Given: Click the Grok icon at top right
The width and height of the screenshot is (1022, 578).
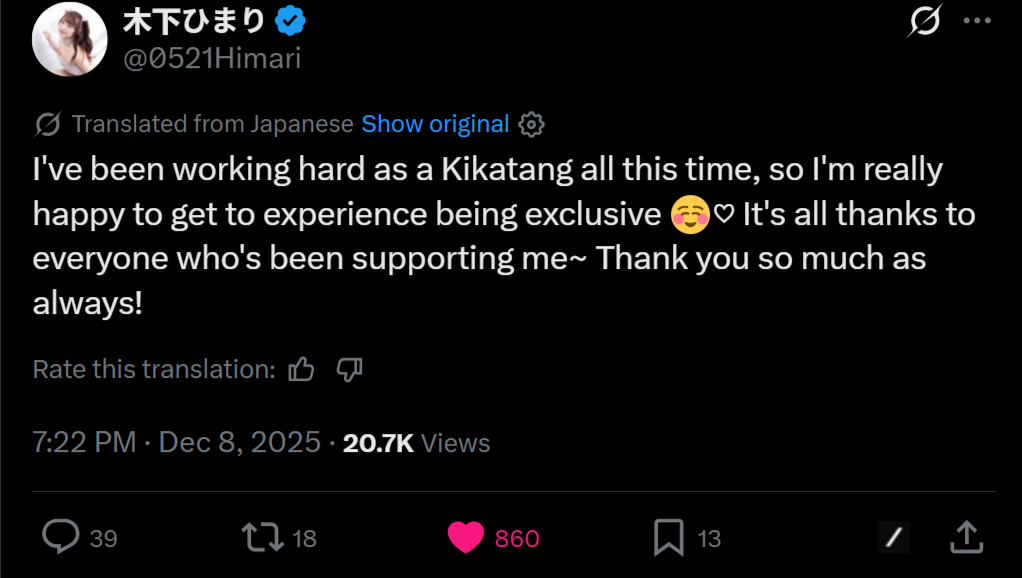Looking at the screenshot, I should pos(926,20).
